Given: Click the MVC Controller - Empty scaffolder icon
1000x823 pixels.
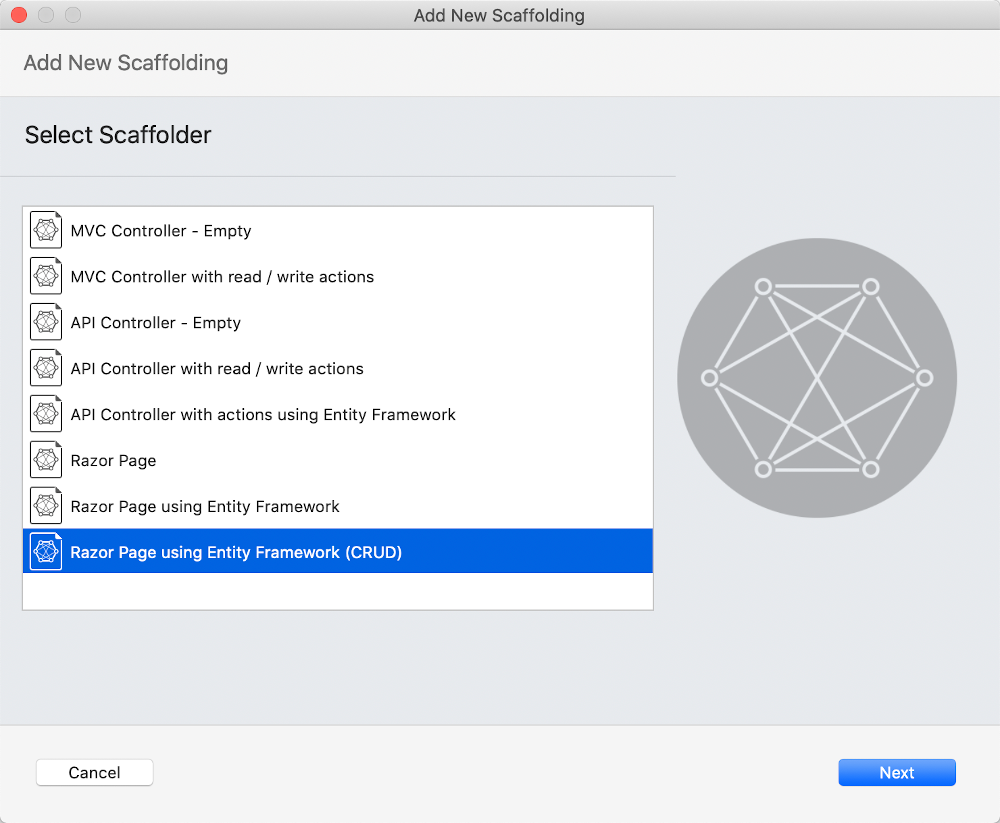Looking at the screenshot, I should click(x=45, y=229).
